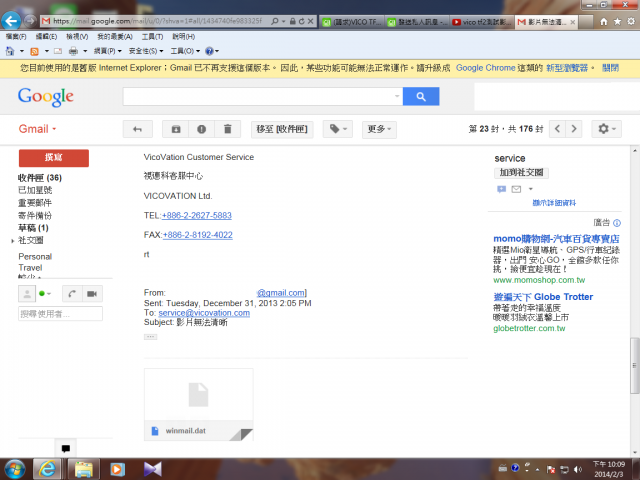This screenshot has height=480, width=640.
Task: Open File Explorer from the taskbar
Action: tap(84, 469)
